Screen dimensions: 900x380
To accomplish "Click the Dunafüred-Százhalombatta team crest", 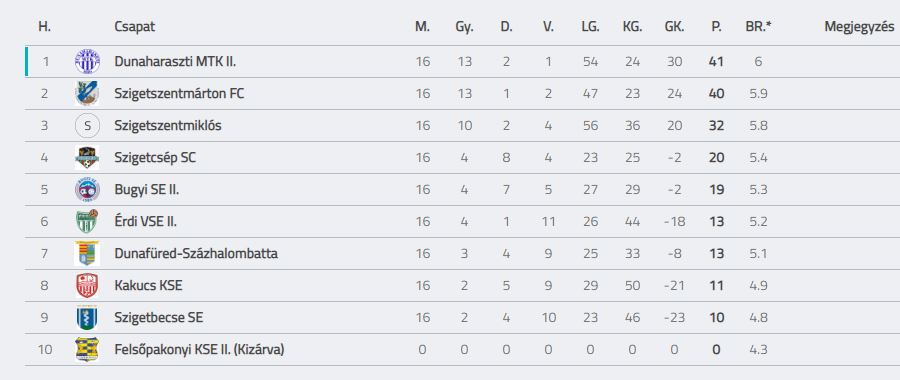I will [x=87, y=254].
